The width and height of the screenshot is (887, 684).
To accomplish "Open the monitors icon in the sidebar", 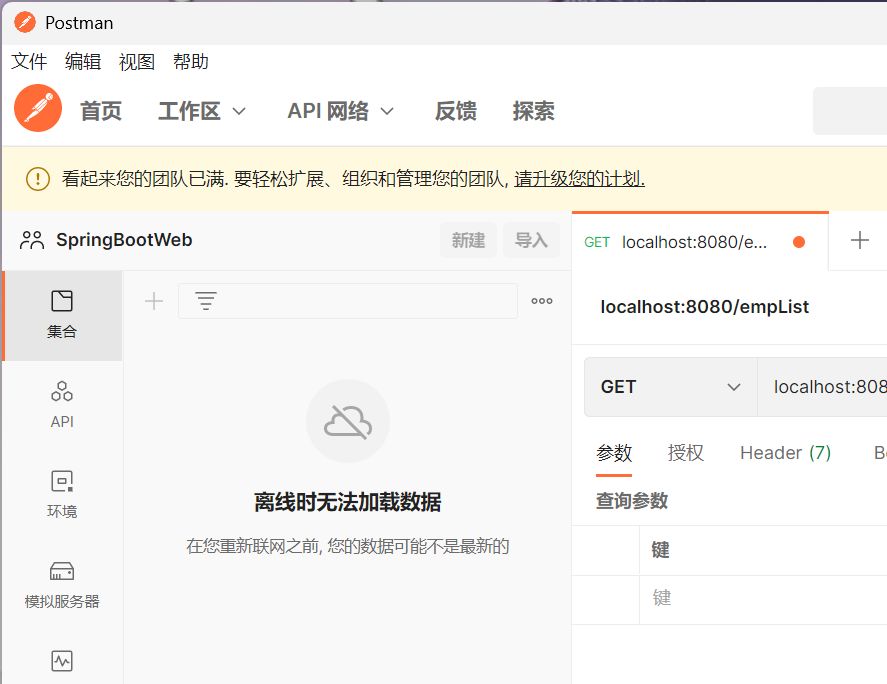I will [62, 660].
